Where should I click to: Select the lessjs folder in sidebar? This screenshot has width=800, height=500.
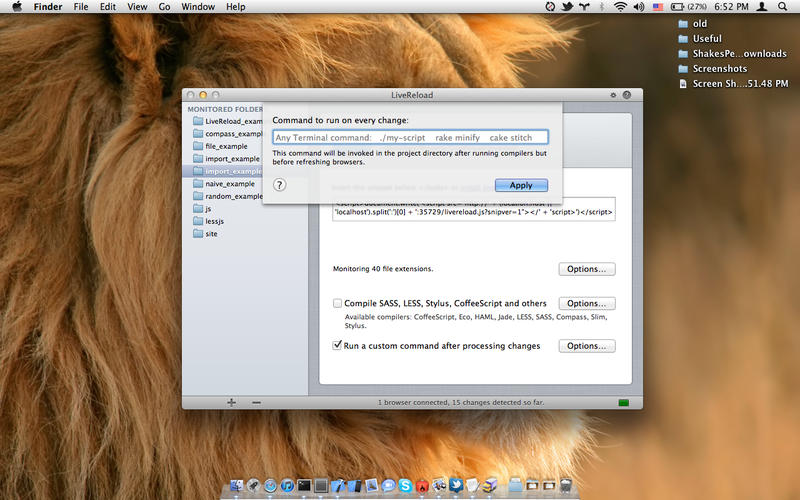coord(209,221)
